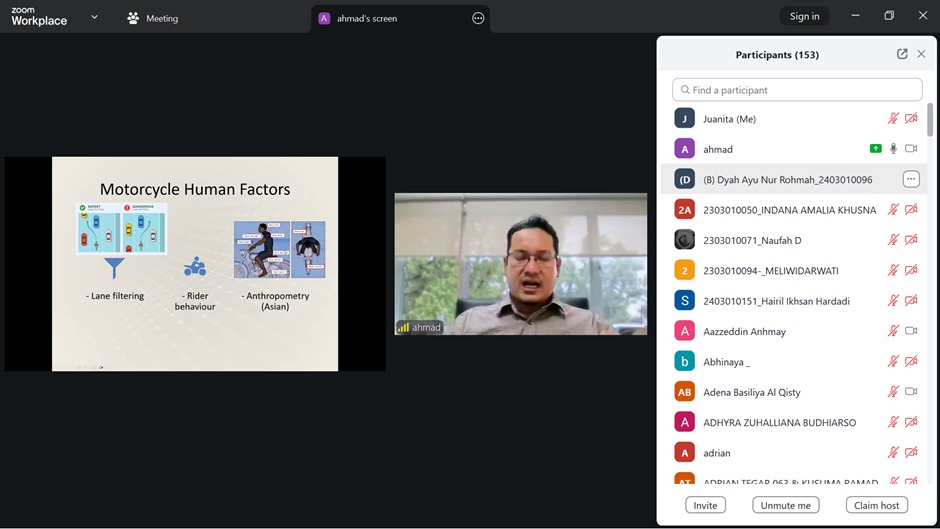
Task: Click Aazzeddin Anhmay's video camera icon
Action: (x=911, y=331)
